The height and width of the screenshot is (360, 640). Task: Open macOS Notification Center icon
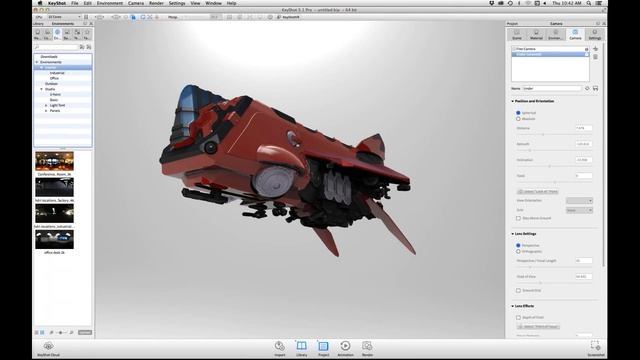[599, 3]
